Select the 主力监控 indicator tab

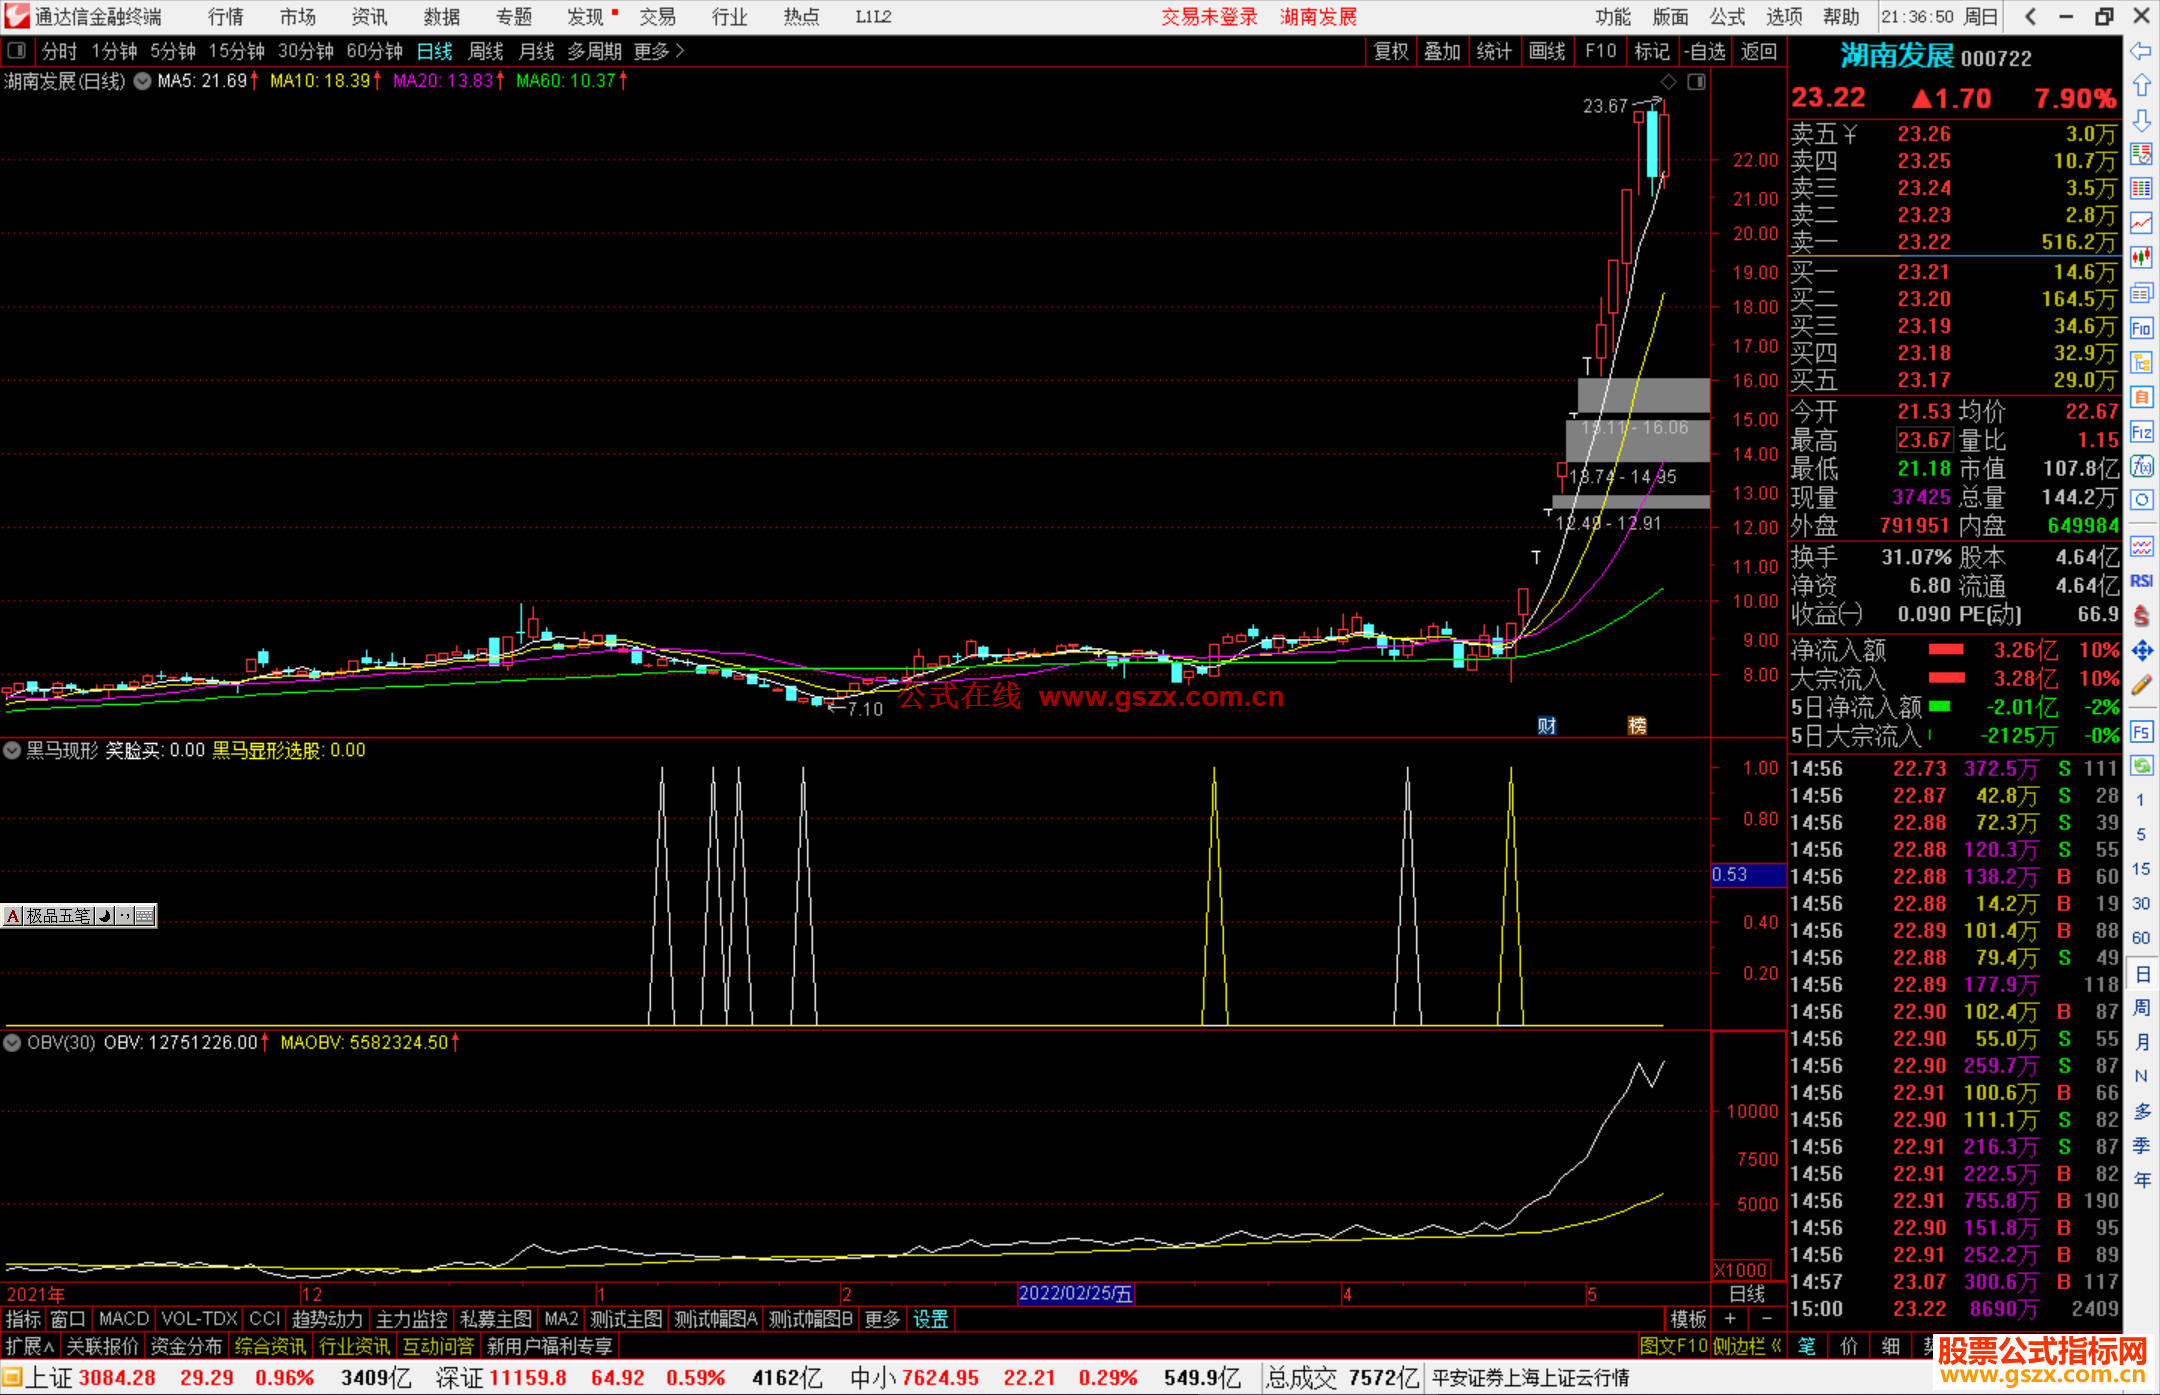click(411, 1319)
